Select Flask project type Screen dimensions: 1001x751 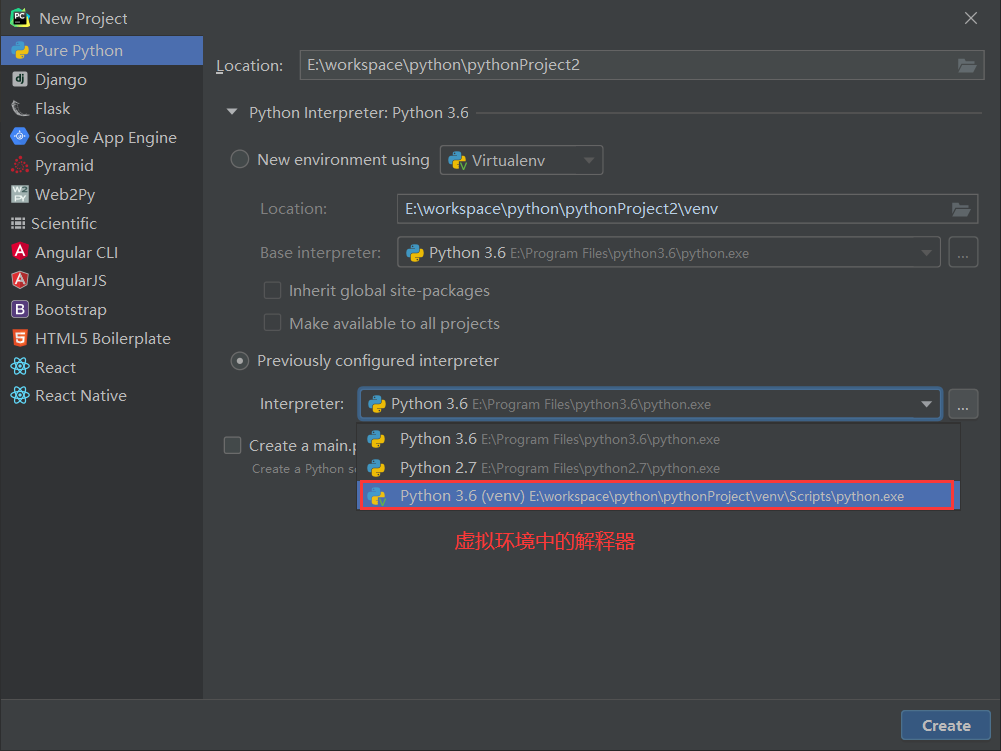[x=102, y=109]
